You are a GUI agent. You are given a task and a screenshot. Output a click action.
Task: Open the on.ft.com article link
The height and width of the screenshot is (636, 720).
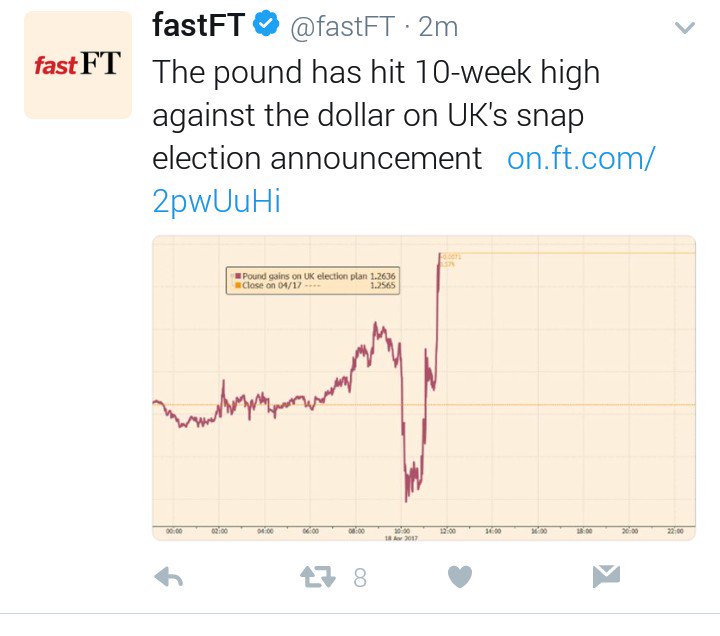[581, 158]
